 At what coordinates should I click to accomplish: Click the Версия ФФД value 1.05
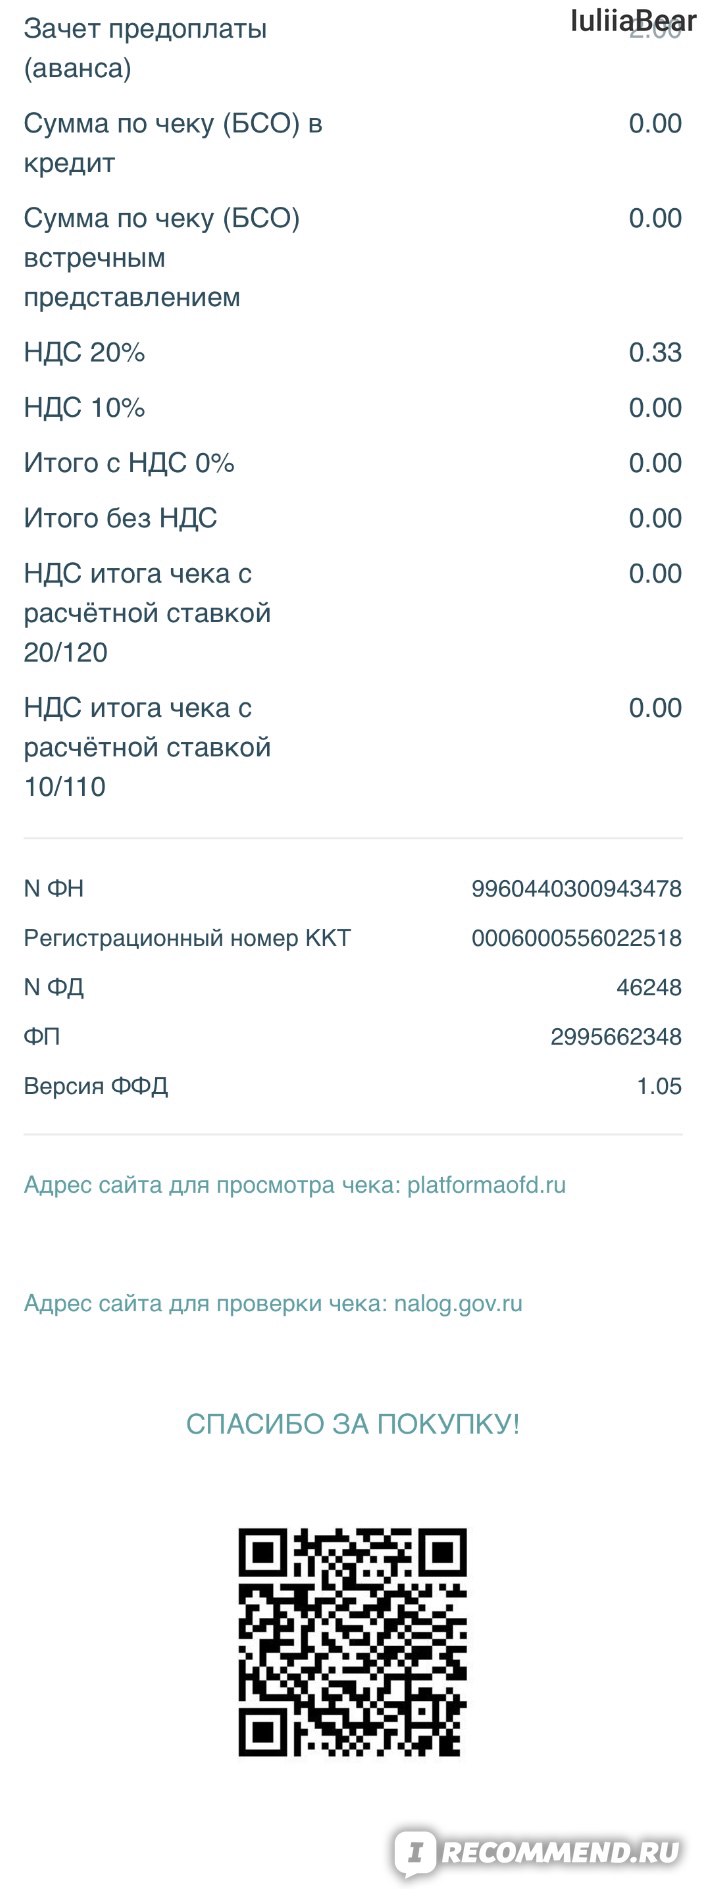(x=659, y=1086)
